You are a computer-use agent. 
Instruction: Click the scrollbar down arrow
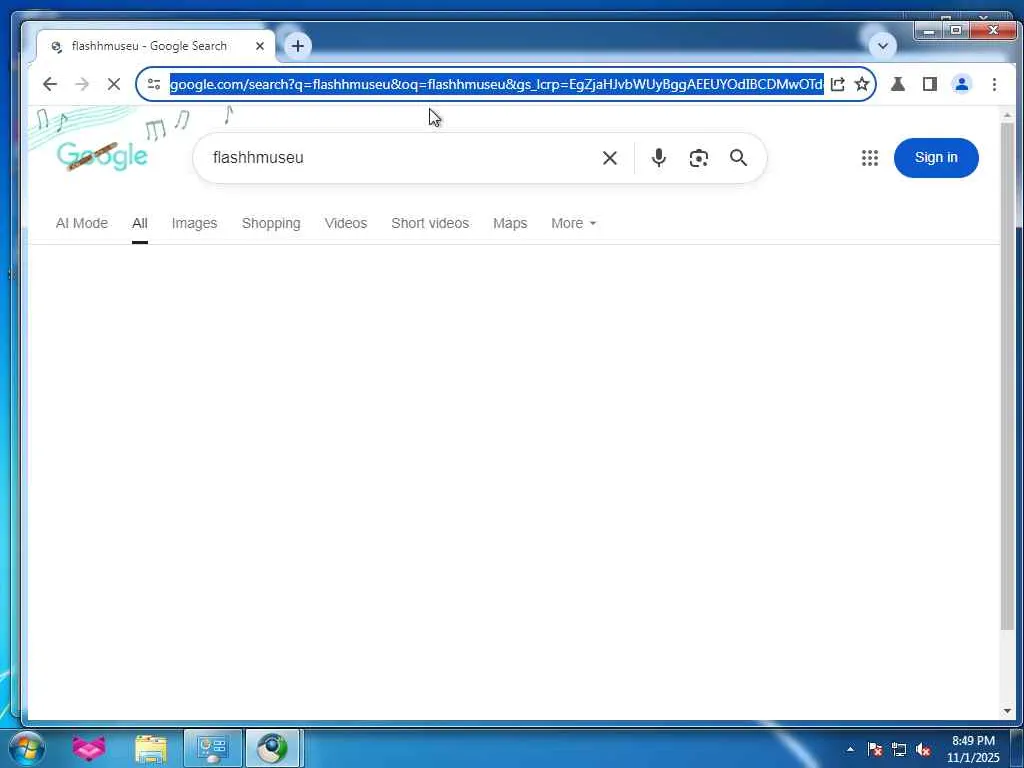click(1007, 711)
